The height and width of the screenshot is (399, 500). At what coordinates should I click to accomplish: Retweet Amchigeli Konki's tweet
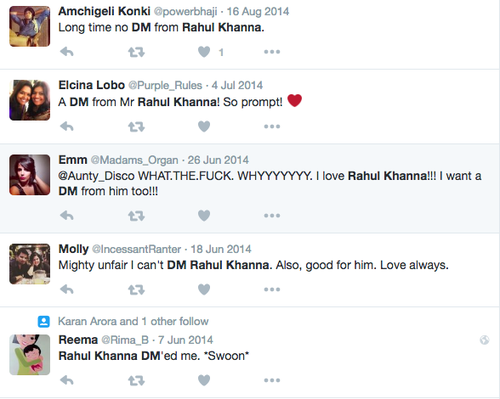tap(136, 52)
